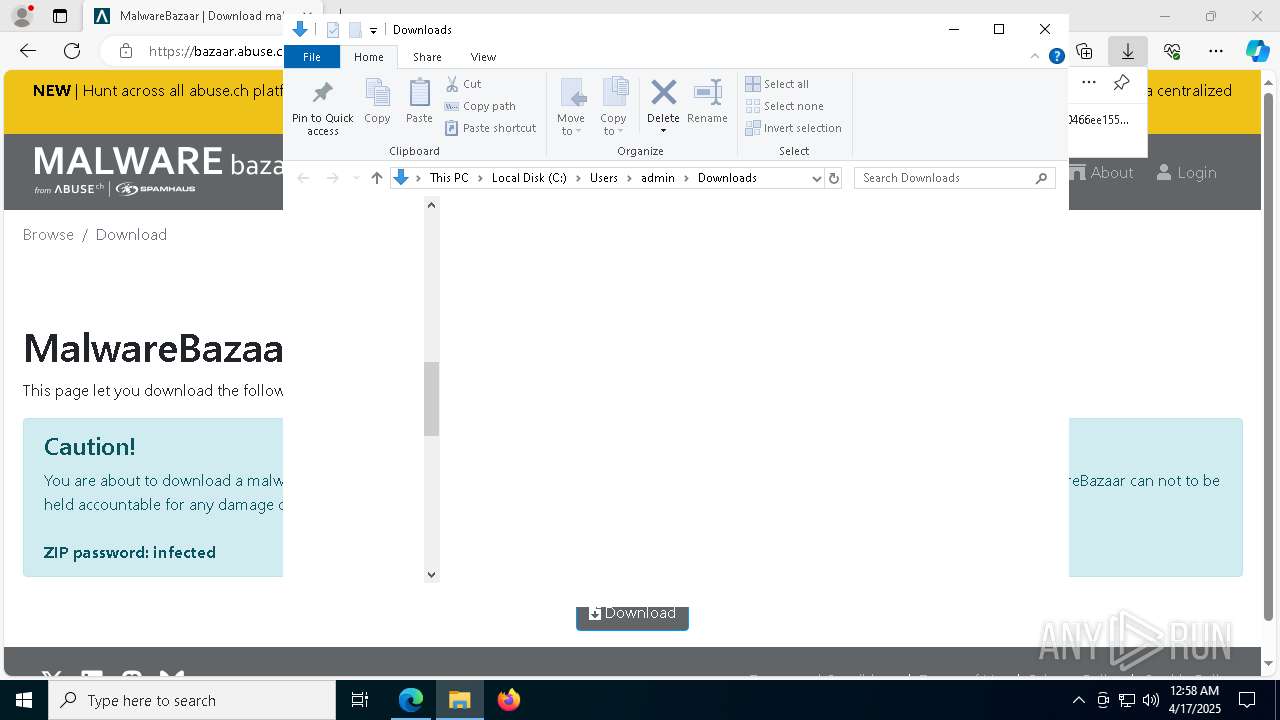Click Select all in the ribbon
The image size is (1280, 720).
pos(777,84)
